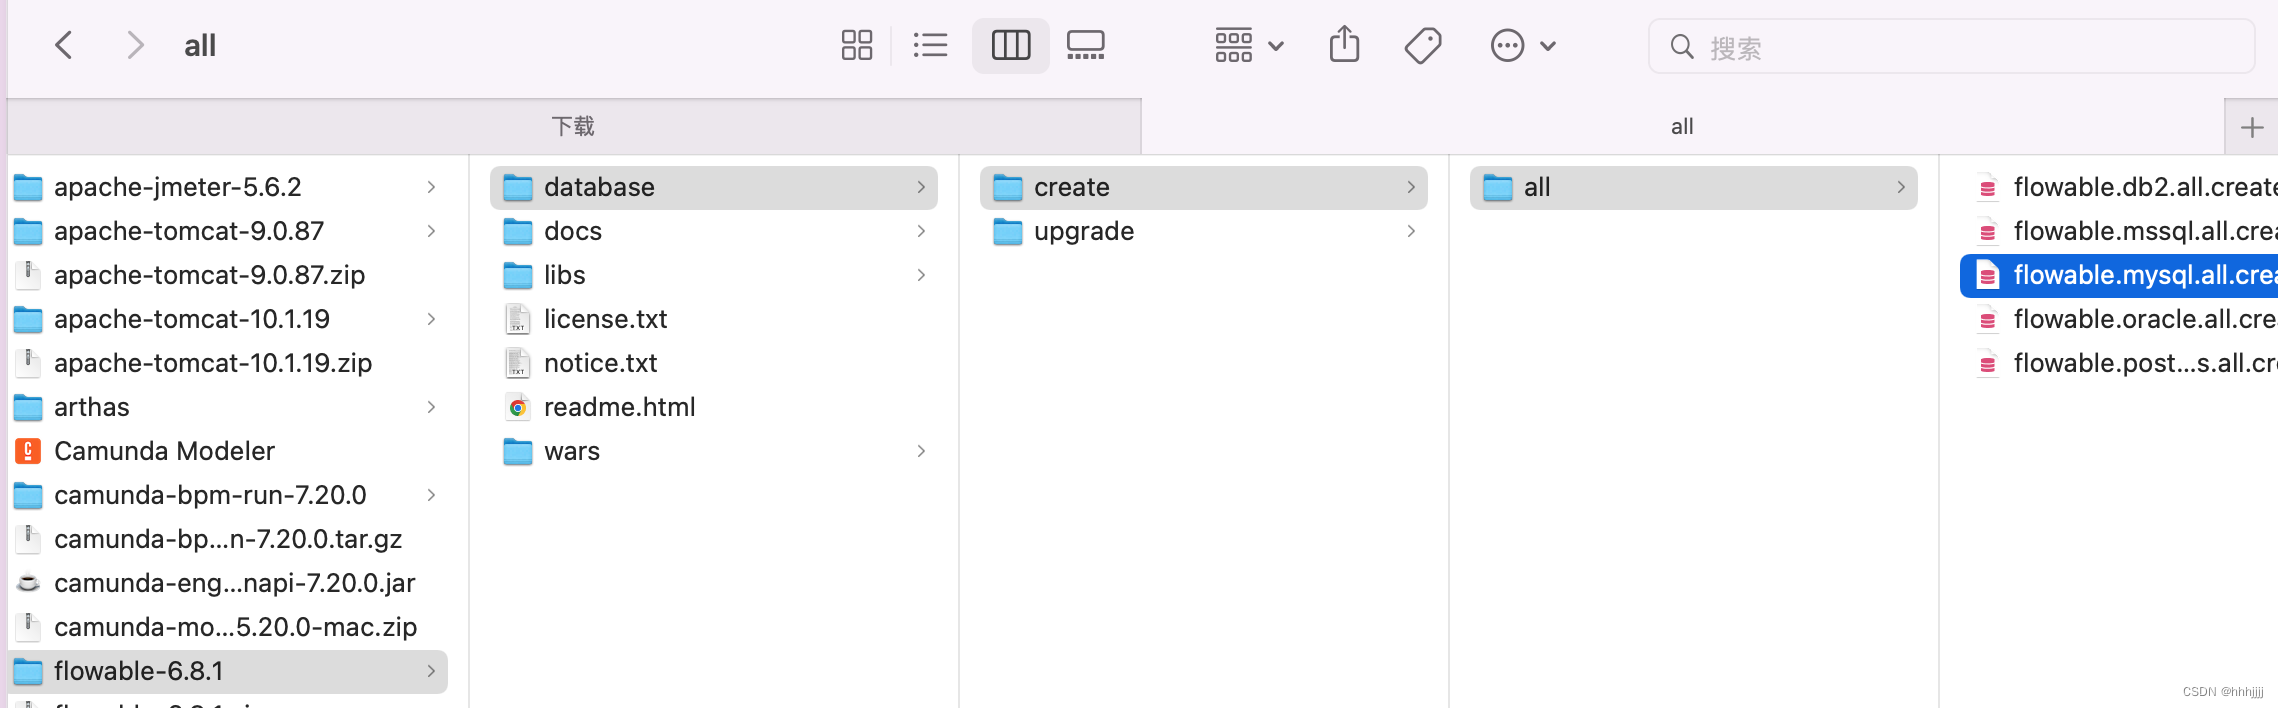
Task: Click the SQL icon of flowable.oracle file
Action: [x=1988, y=319]
